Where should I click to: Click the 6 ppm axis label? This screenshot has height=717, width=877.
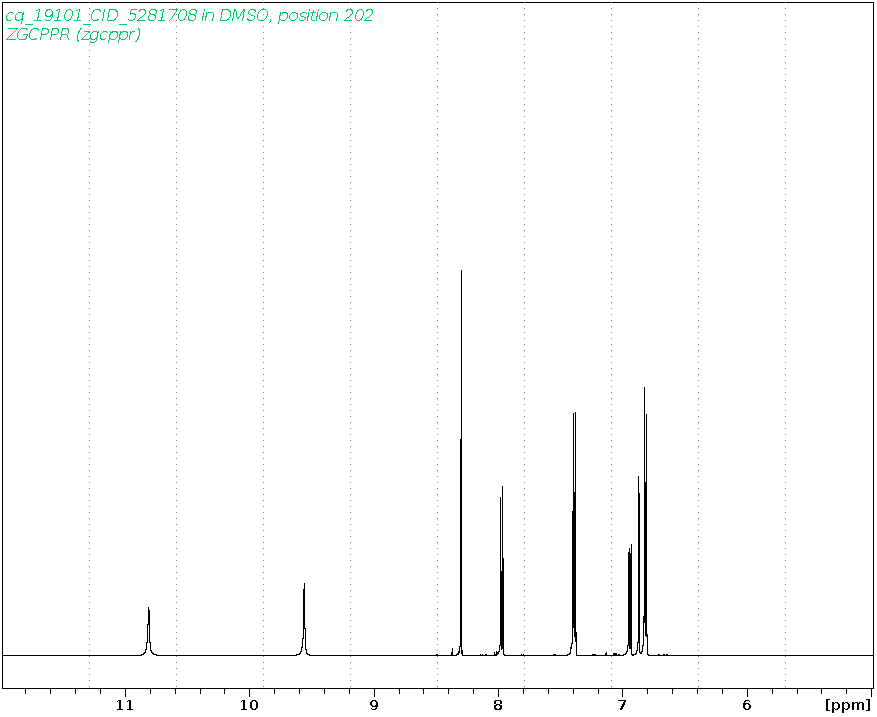pos(747,706)
